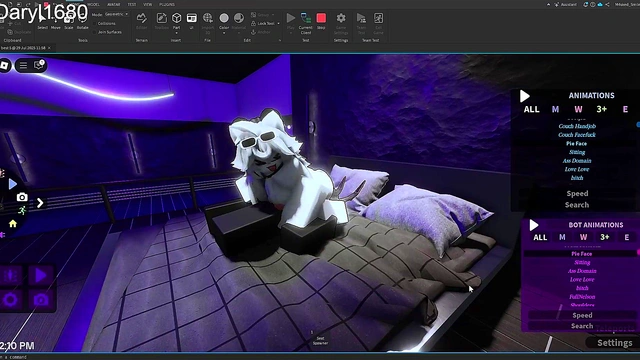Open Game Settings gear
The width and height of the screenshot is (640, 360).
coord(341,23)
